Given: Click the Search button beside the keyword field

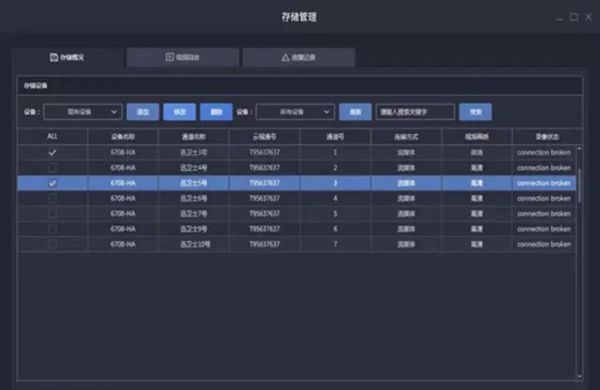Looking at the screenshot, I should click(475, 112).
